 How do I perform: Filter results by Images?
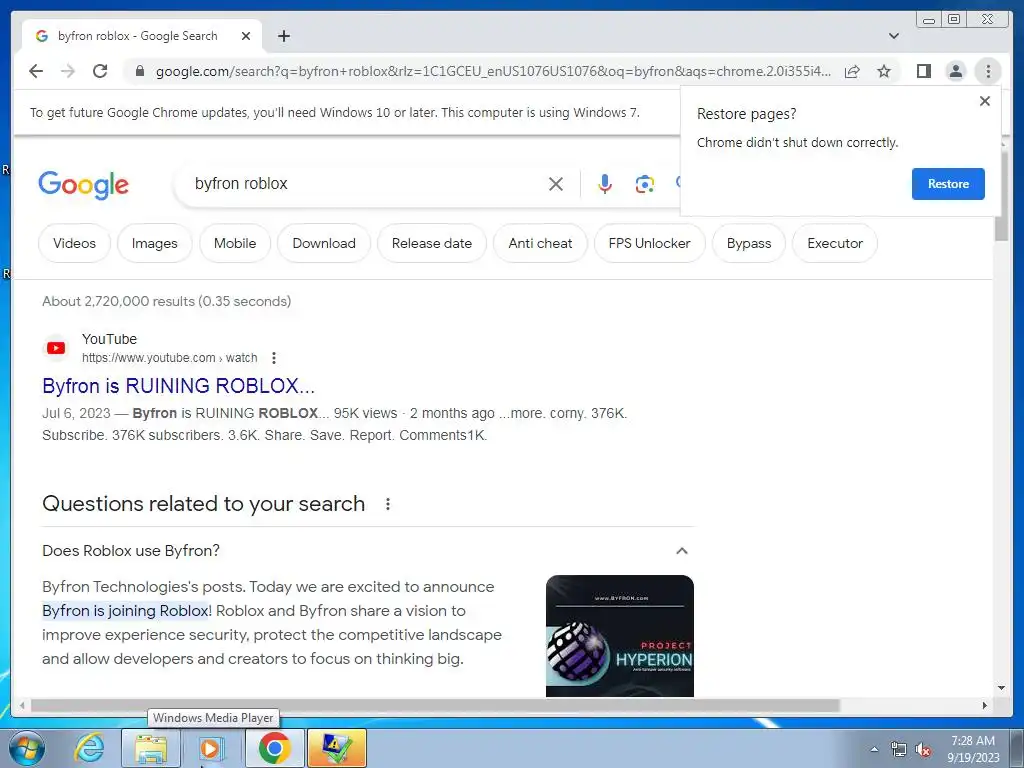tap(155, 244)
